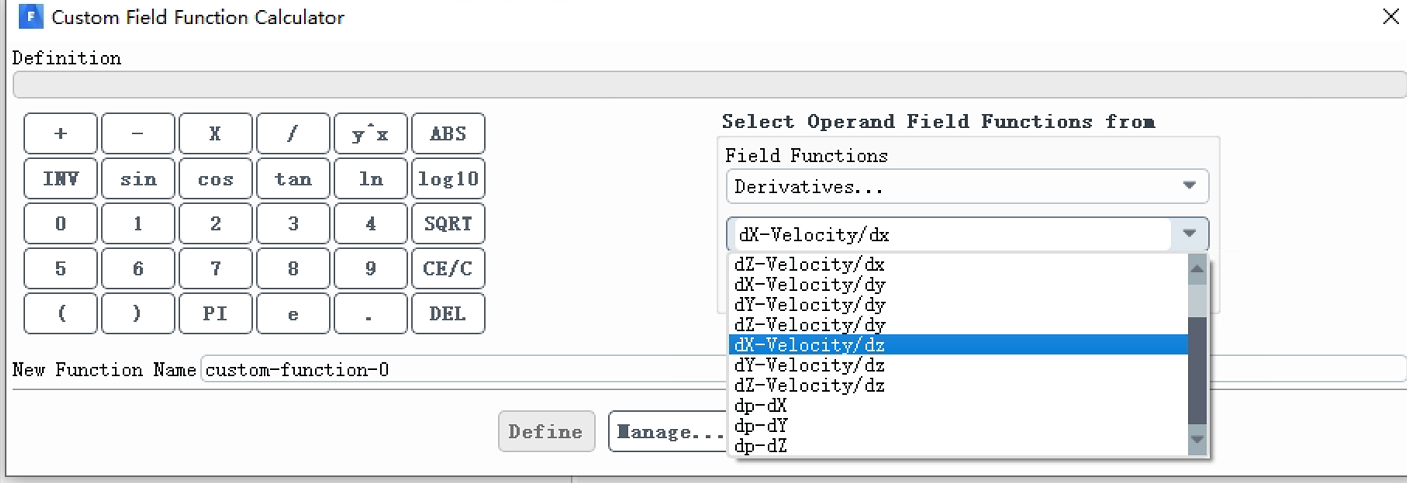Click the CE/C clear button
Image resolution: width=1407 pixels, height=483 pixels.
[x=448, y=268]
